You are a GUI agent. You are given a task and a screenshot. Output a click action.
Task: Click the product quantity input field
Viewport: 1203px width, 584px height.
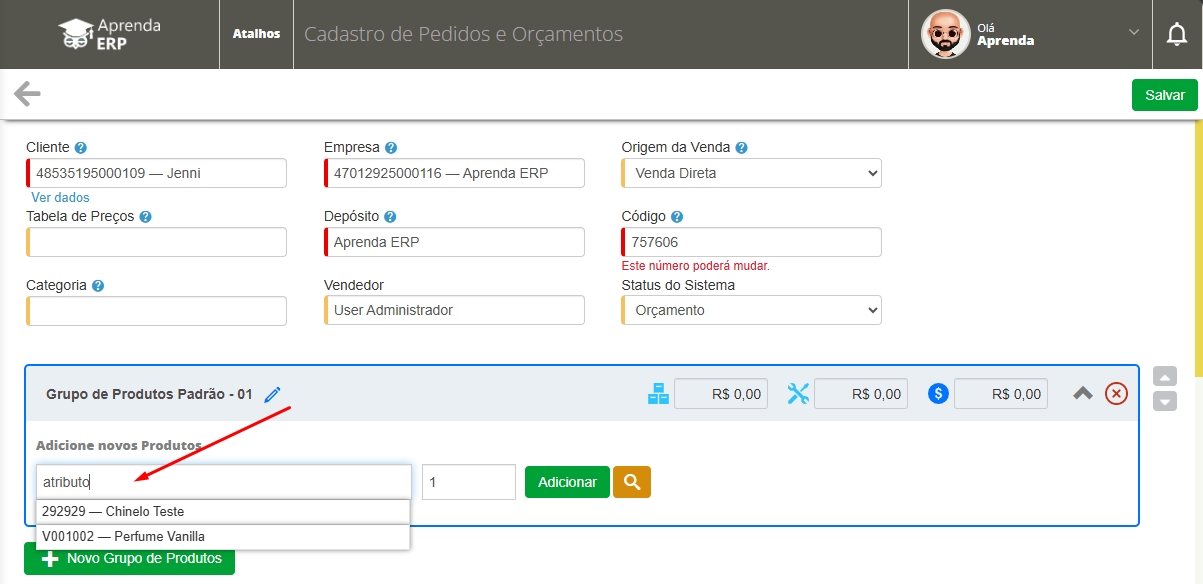pos(468,482)
